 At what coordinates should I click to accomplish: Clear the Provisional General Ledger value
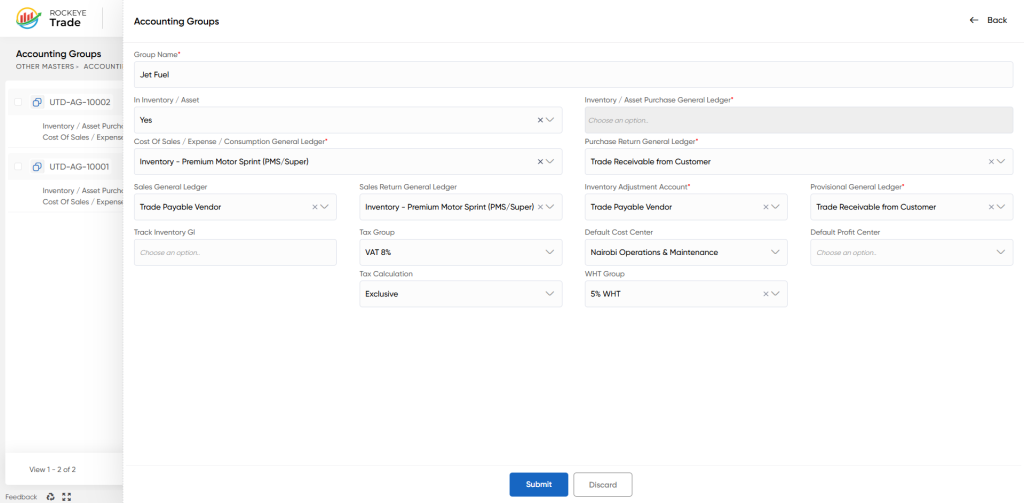pyautogui.click(x=991, y=207)
